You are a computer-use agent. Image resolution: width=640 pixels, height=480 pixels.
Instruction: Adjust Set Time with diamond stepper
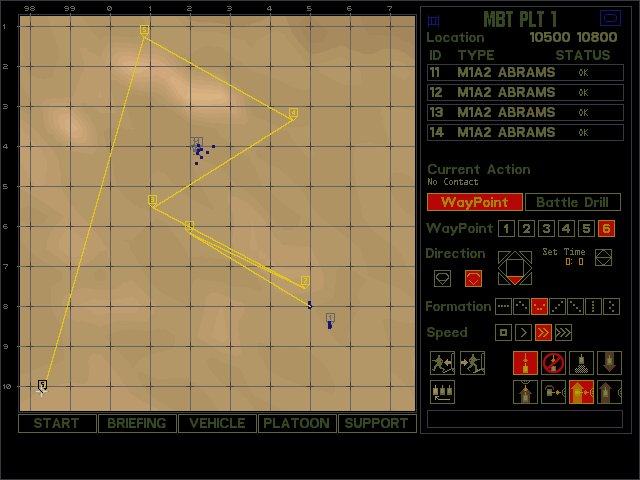point(603,258)
